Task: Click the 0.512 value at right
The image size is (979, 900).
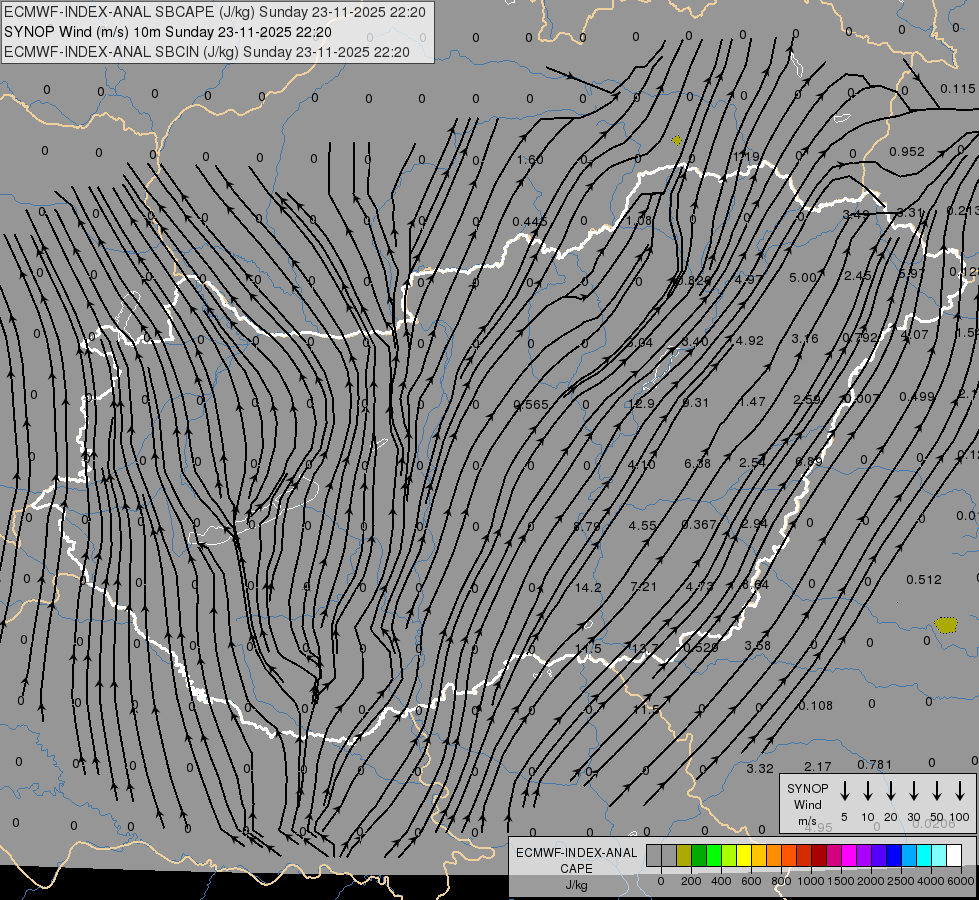Action: click(x=924, y=580)
